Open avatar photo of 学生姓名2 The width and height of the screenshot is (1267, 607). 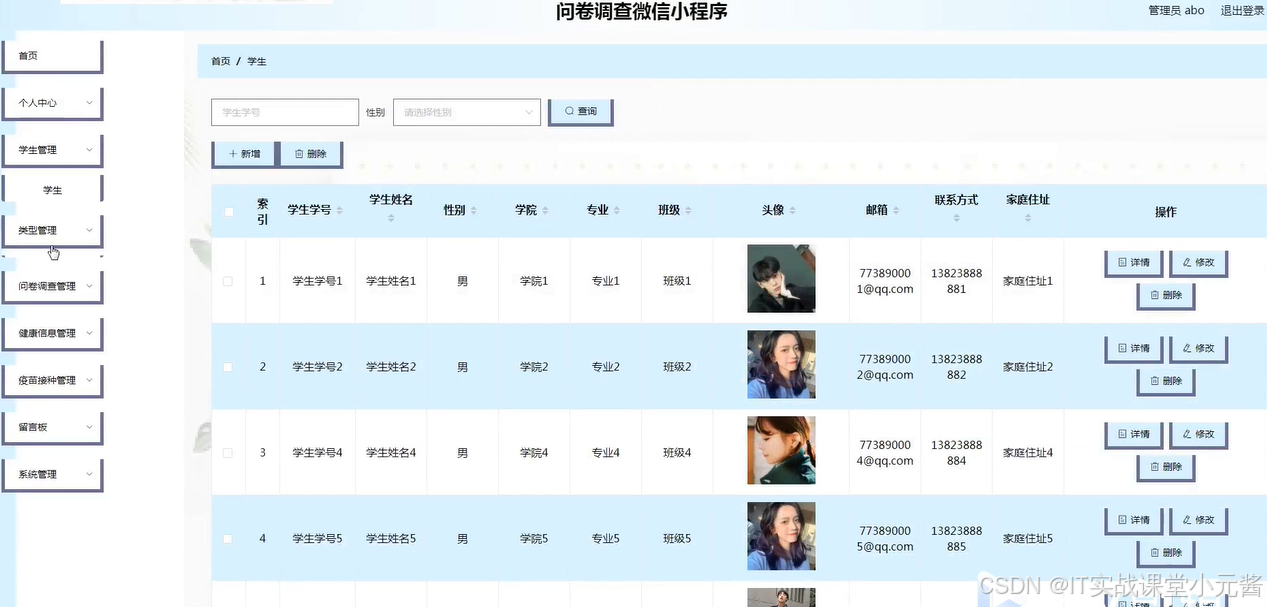click(781, 365)
